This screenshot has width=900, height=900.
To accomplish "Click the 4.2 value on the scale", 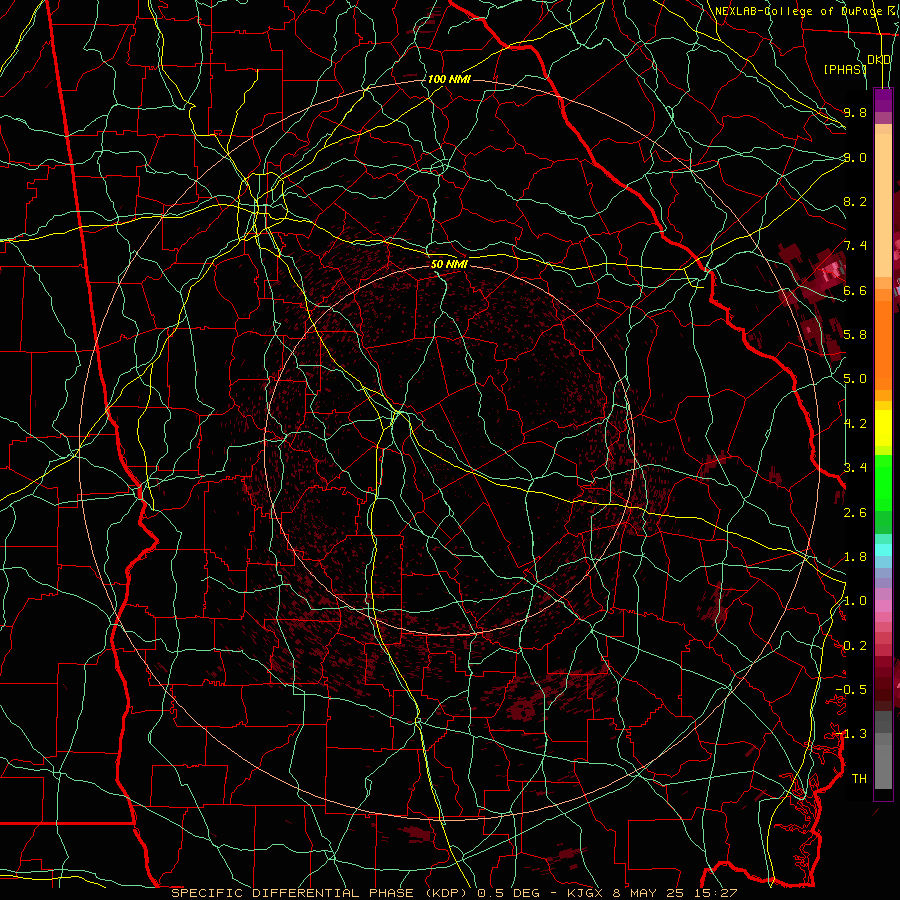I will [x=855, y=424].
